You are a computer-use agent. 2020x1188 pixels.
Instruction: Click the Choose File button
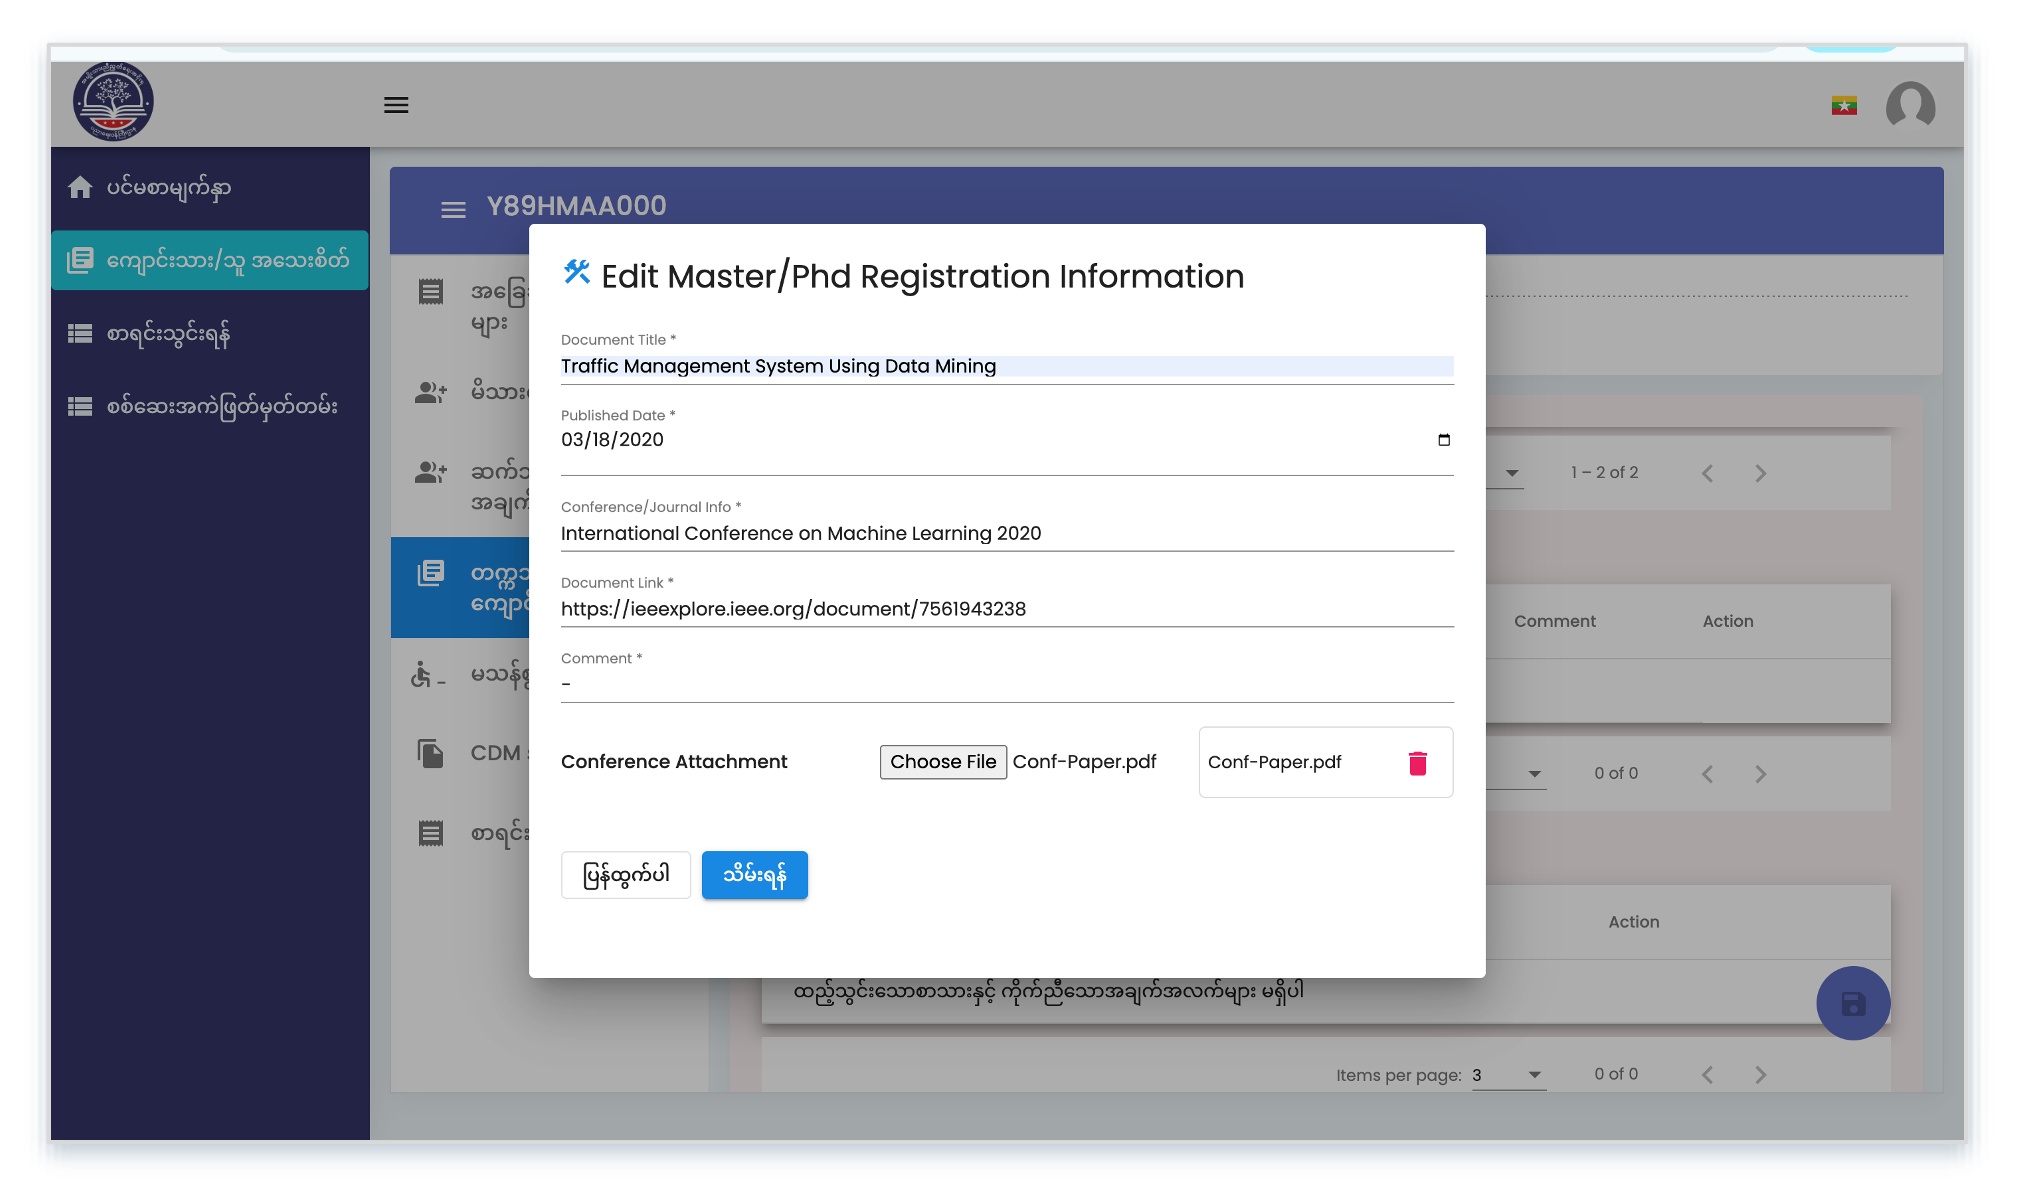pos(943,762)
